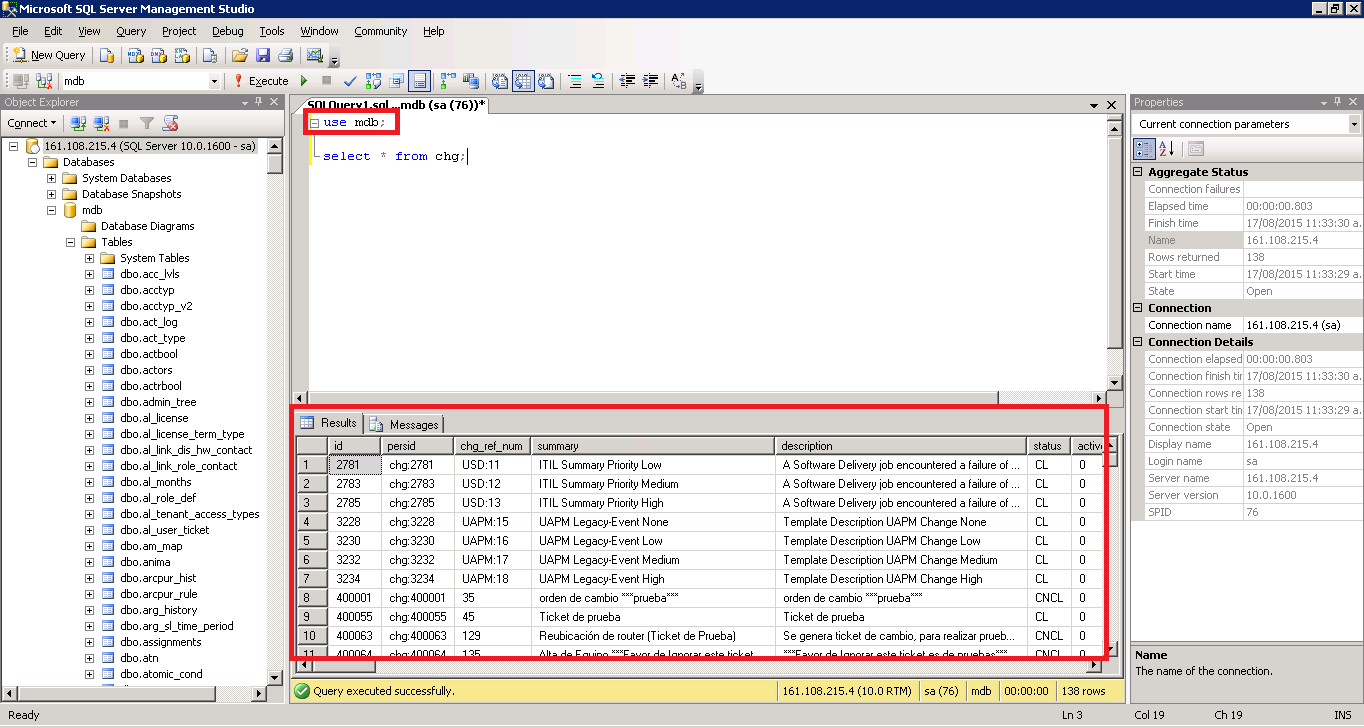
Task: Click the green Debug play icon
Action: click(304, 81)
